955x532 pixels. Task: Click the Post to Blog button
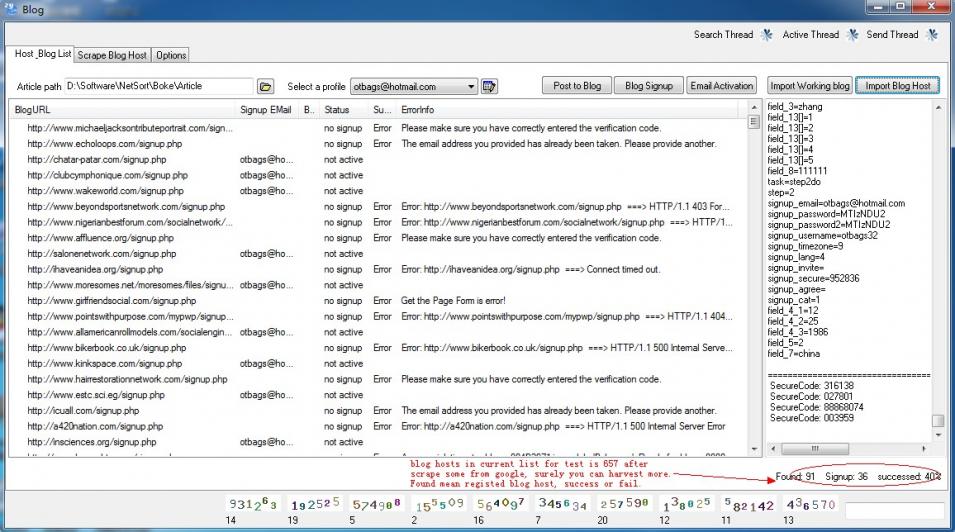pyautogui.click(x=577, y=86)
